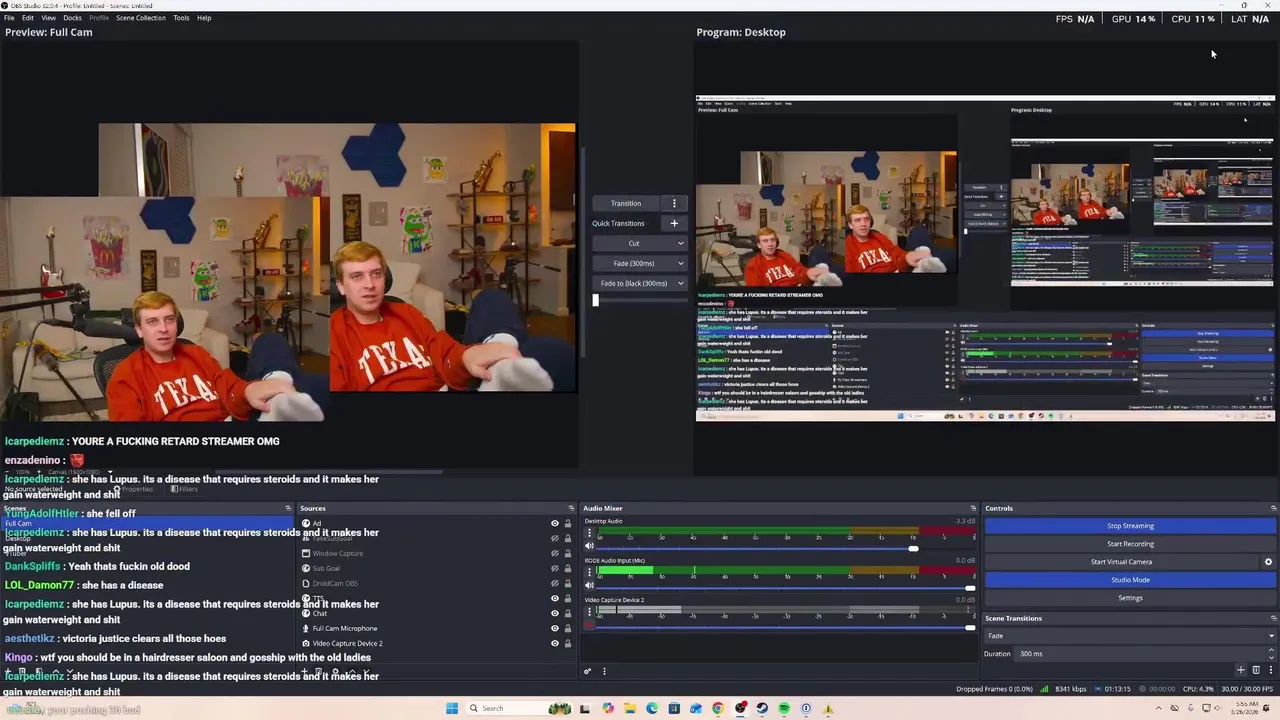This screenshot has height=720, width=1280.
Task: Toggle visibility of the Ad source
Action: coord(555,523)
